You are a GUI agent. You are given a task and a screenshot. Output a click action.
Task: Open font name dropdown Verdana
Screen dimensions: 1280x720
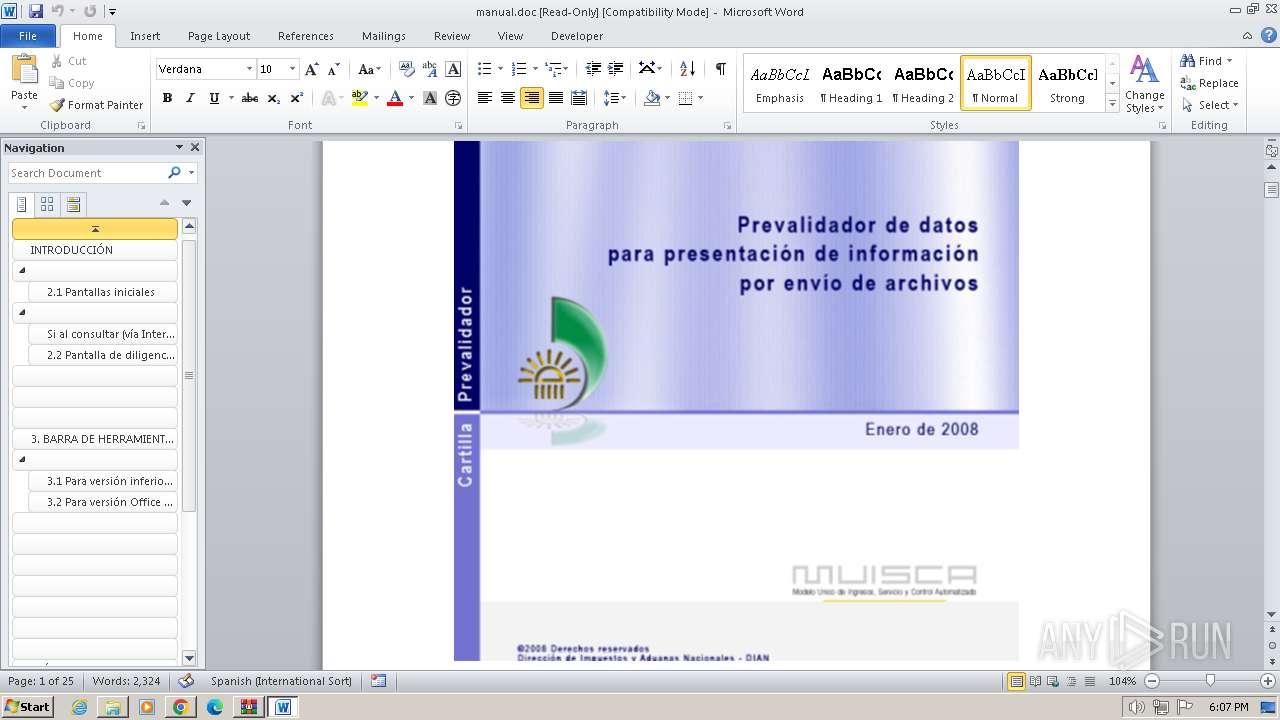click(249, 69)
